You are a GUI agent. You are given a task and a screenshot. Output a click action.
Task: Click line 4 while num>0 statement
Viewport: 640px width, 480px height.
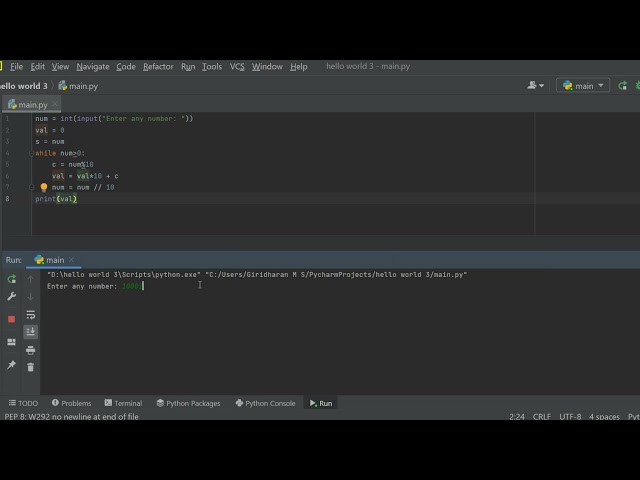60,153
